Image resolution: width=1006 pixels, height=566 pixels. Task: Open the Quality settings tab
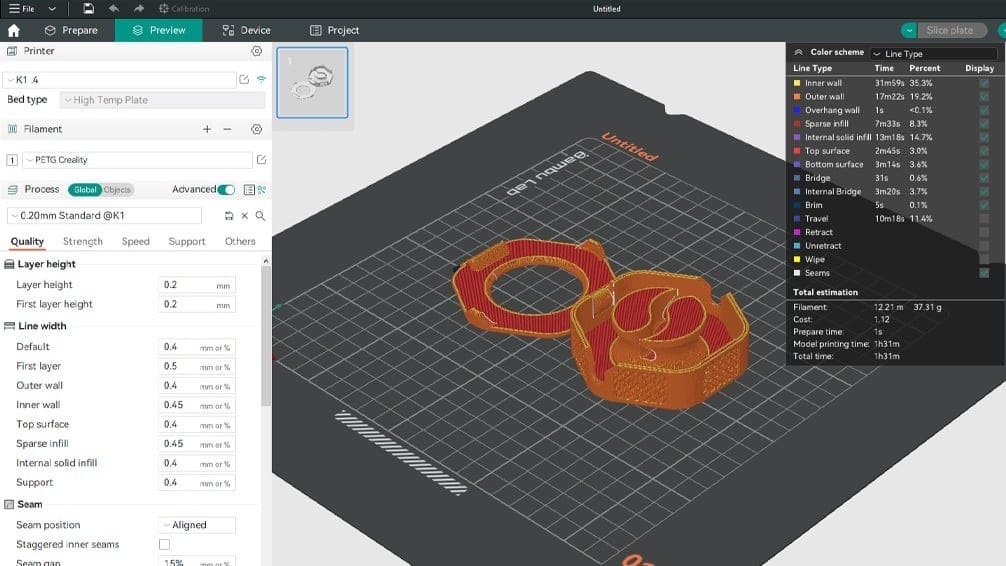pyautogui.click(x=27, y=241)
